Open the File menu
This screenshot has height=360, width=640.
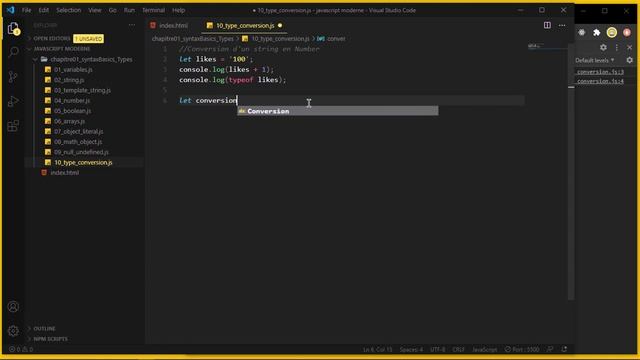click(x=27, y=10)
